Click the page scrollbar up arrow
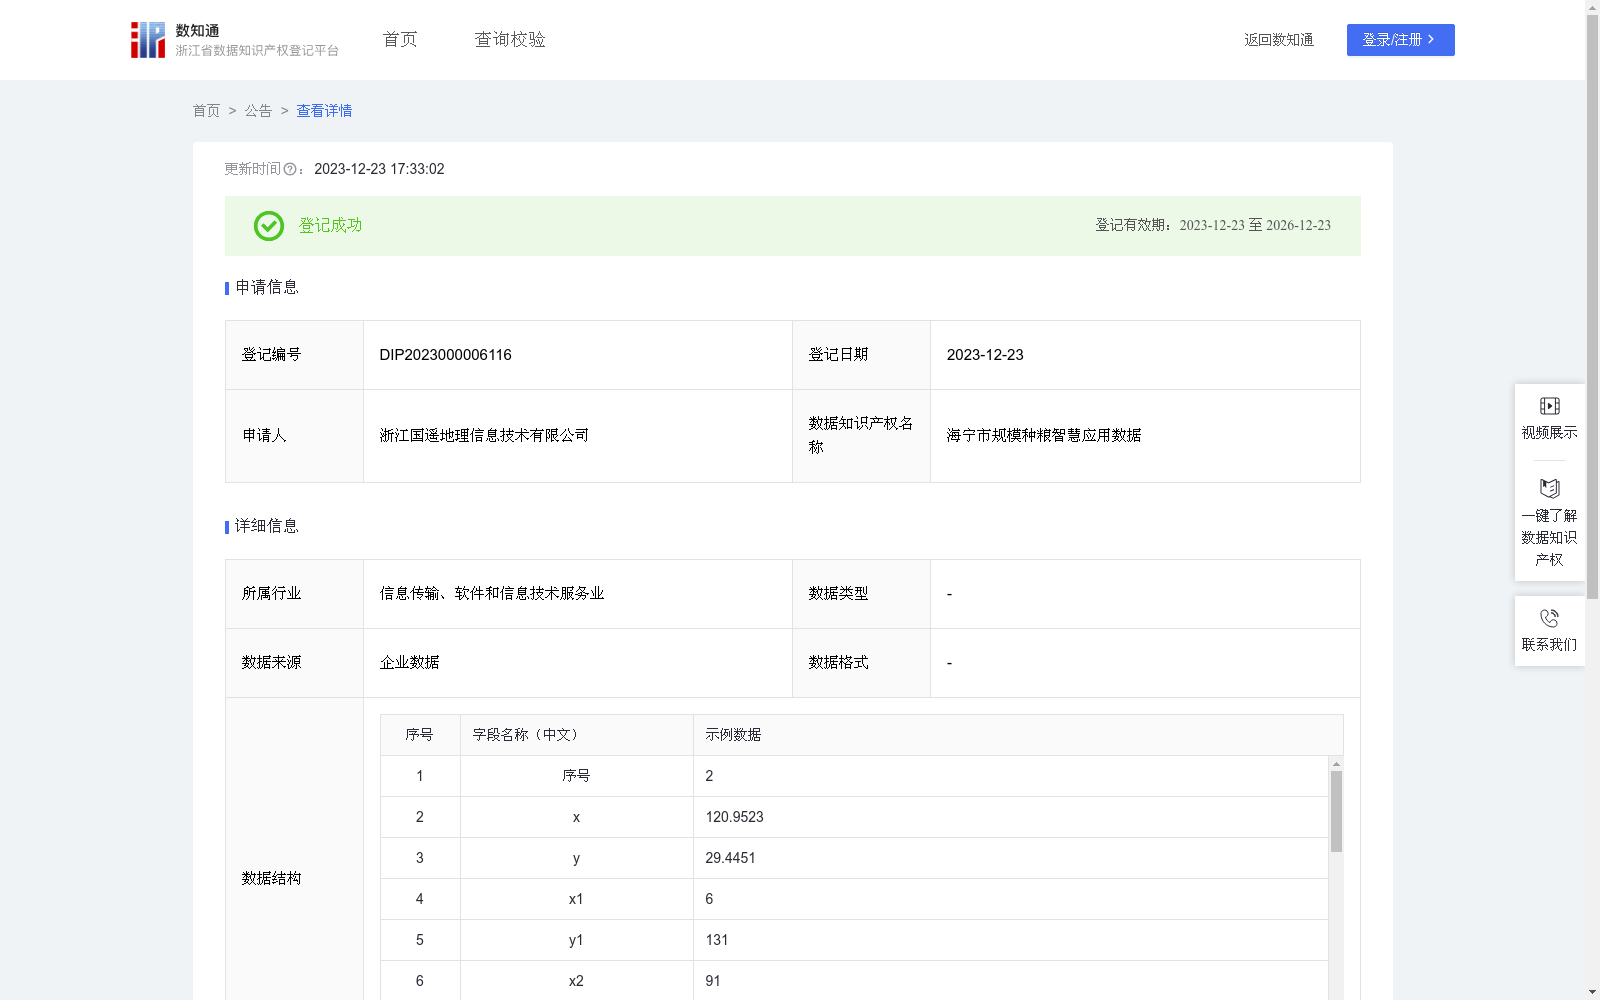Viewport: 1600px width, 1000px height. (x=1592, y=7)
